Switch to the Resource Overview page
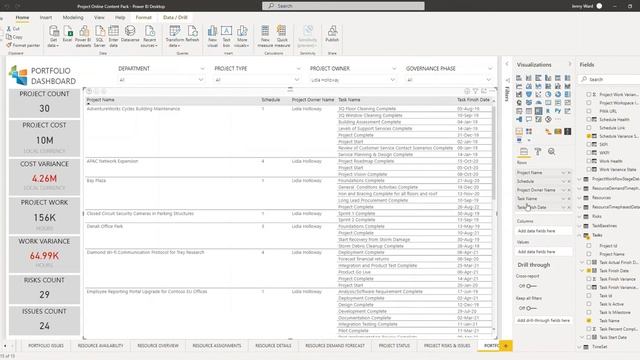The image size is (640, 360). (158, 346)
